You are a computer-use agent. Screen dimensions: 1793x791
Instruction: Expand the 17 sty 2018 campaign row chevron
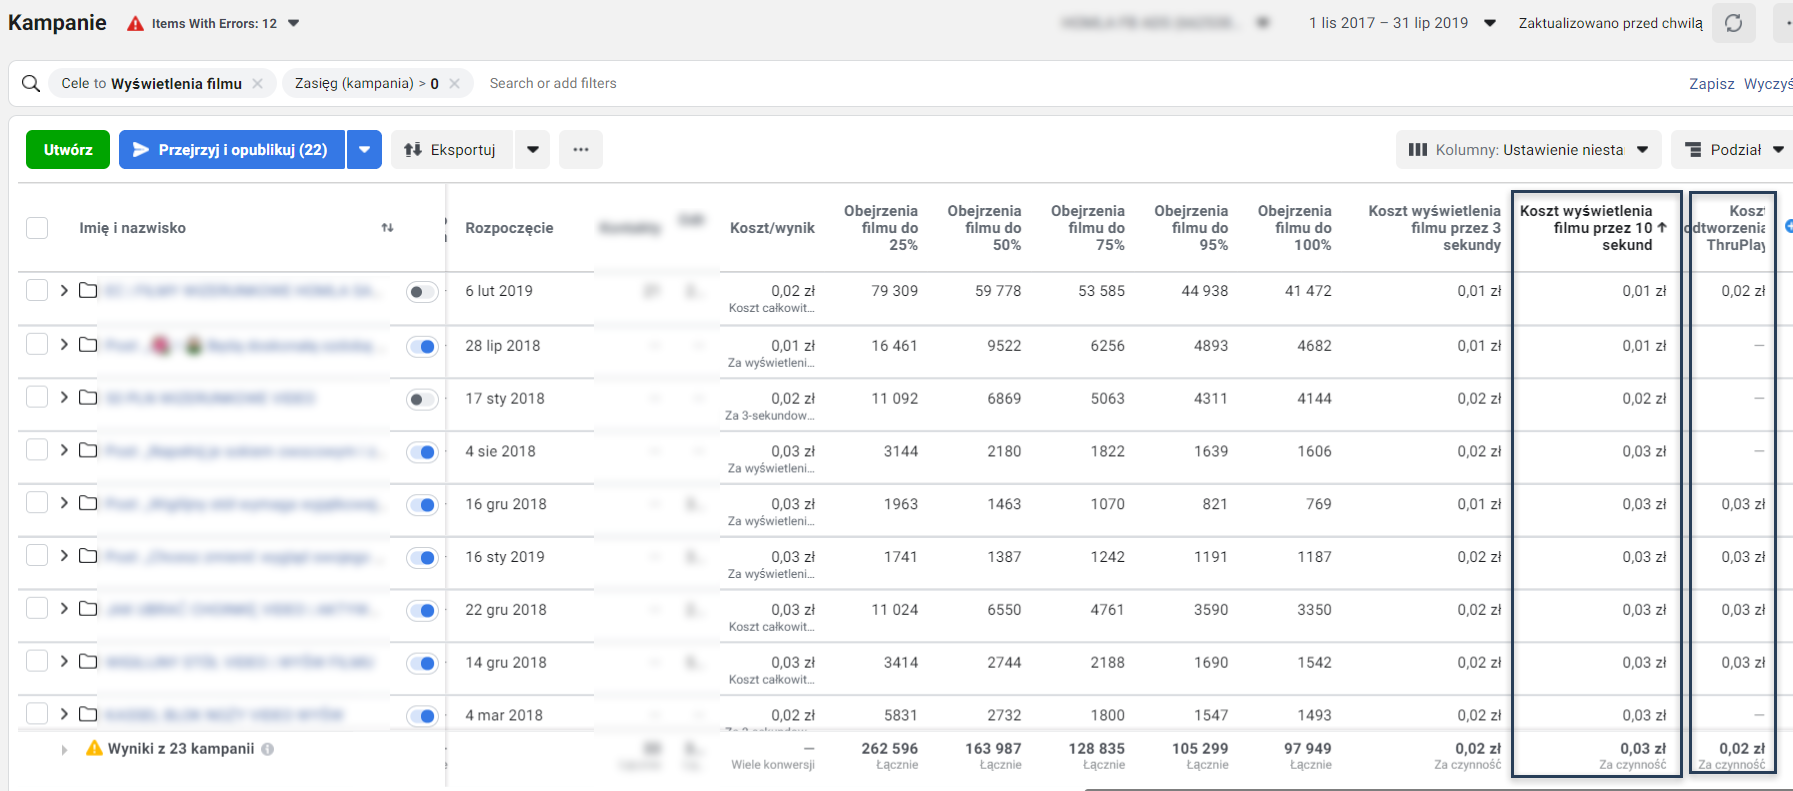coord(64,397)
